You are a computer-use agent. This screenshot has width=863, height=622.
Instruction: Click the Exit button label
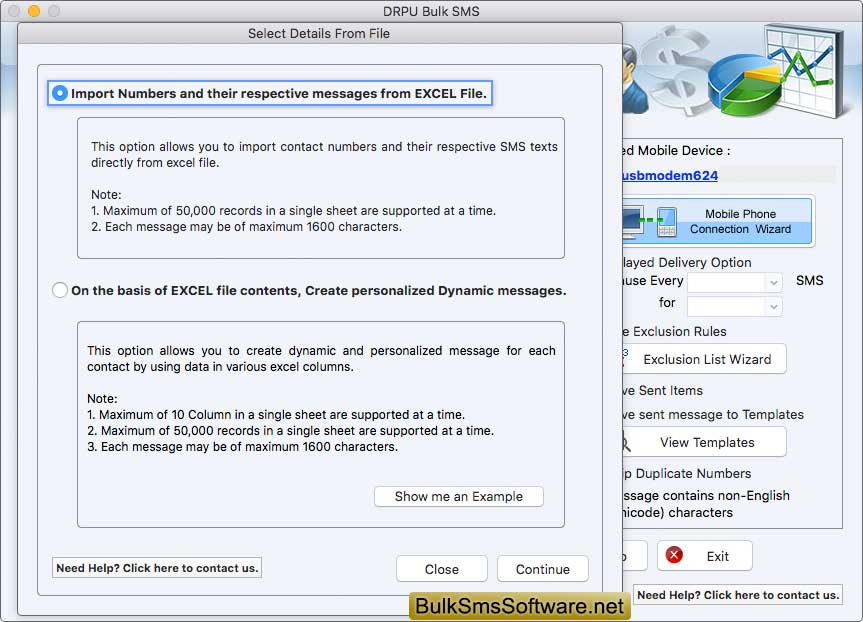pos(717,556)
